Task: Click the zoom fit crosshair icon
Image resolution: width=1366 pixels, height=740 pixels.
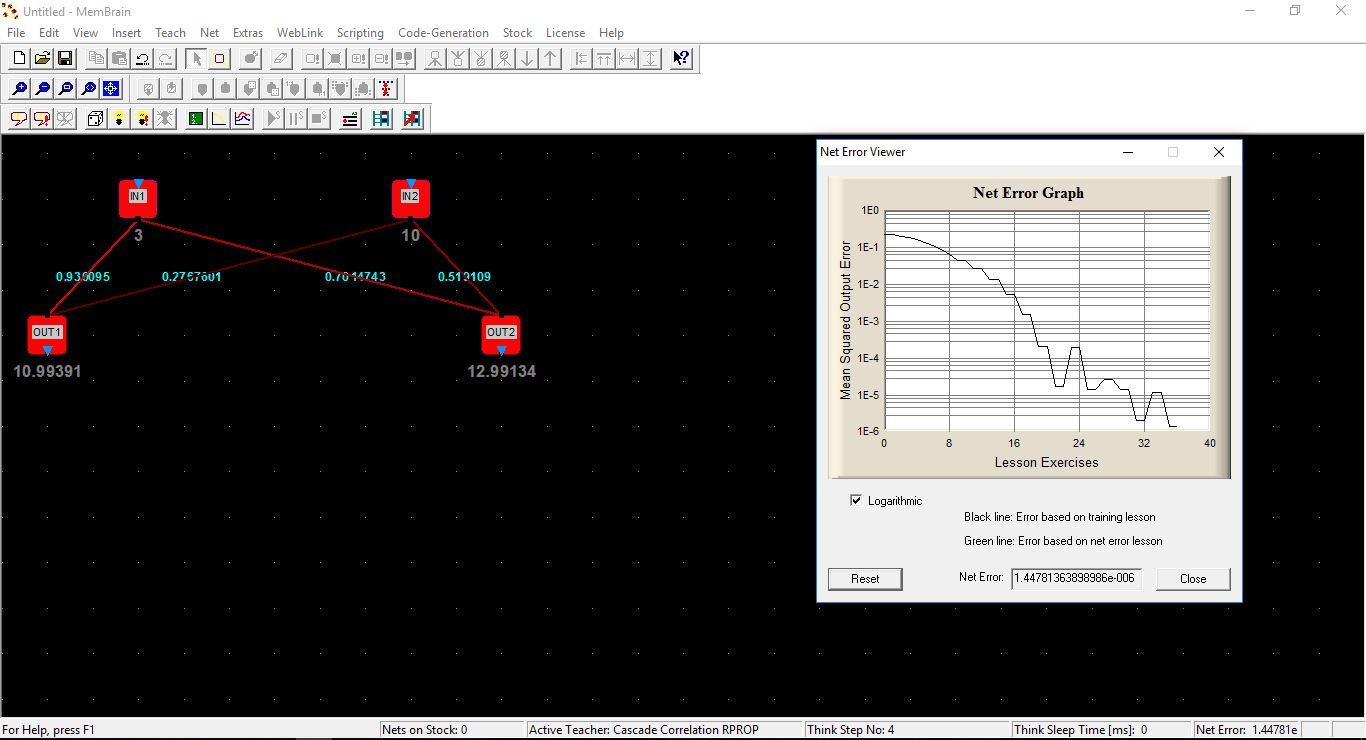Action: 111,89
